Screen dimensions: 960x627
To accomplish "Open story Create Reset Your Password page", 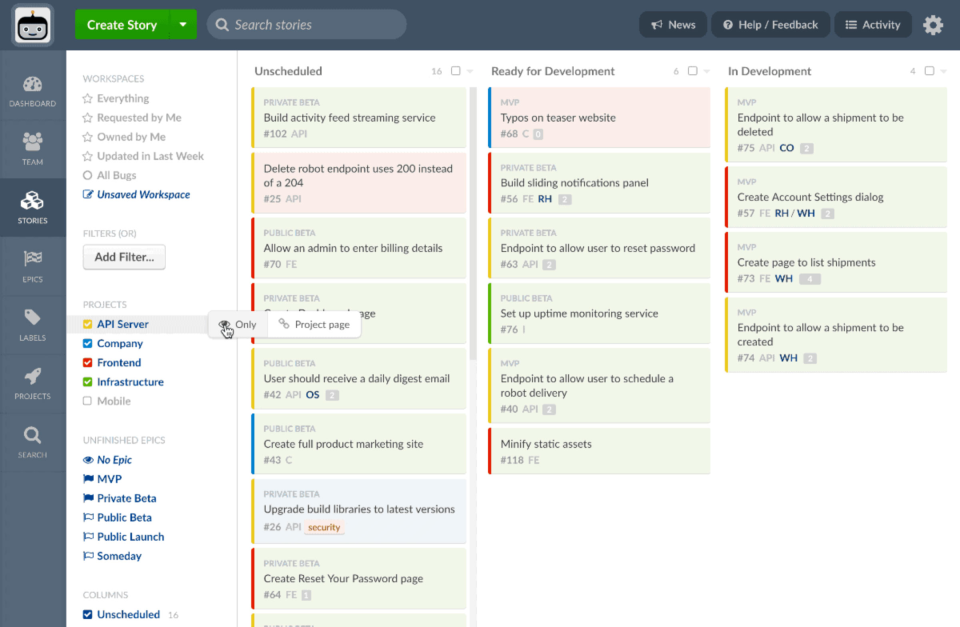I will (359, 579).
